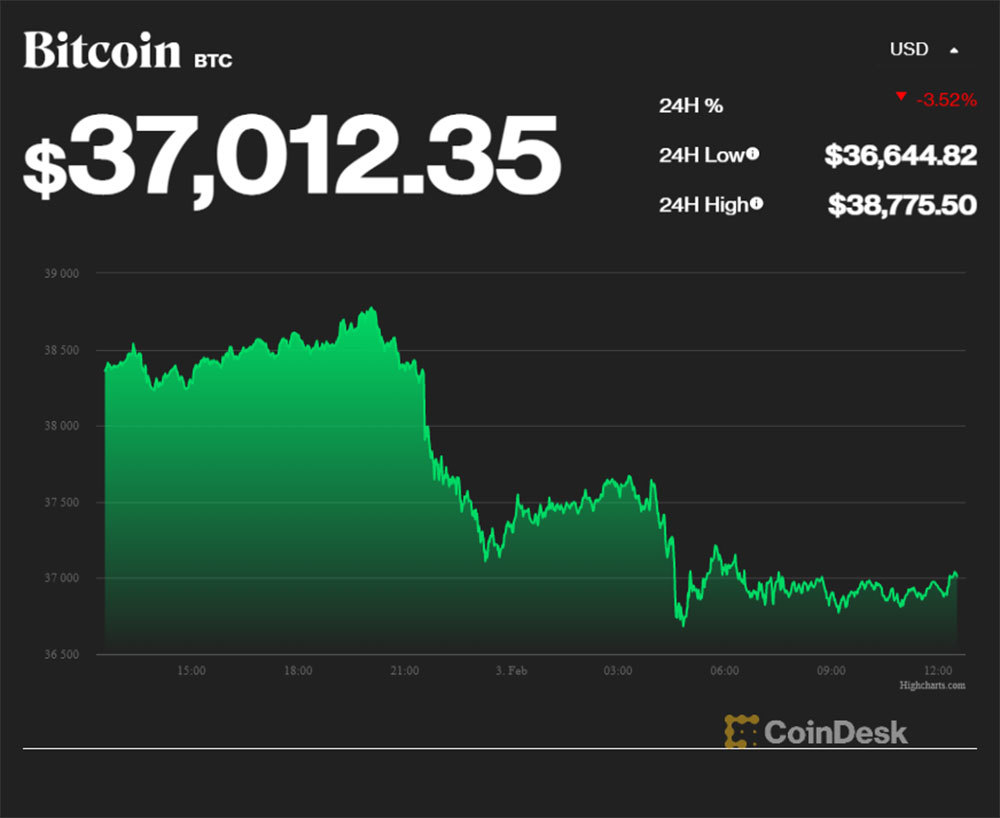The image size is (1000, 818).
Task: Click the info icon beside 24H Low
Action: pyautogui.click(x=752, y=154)
